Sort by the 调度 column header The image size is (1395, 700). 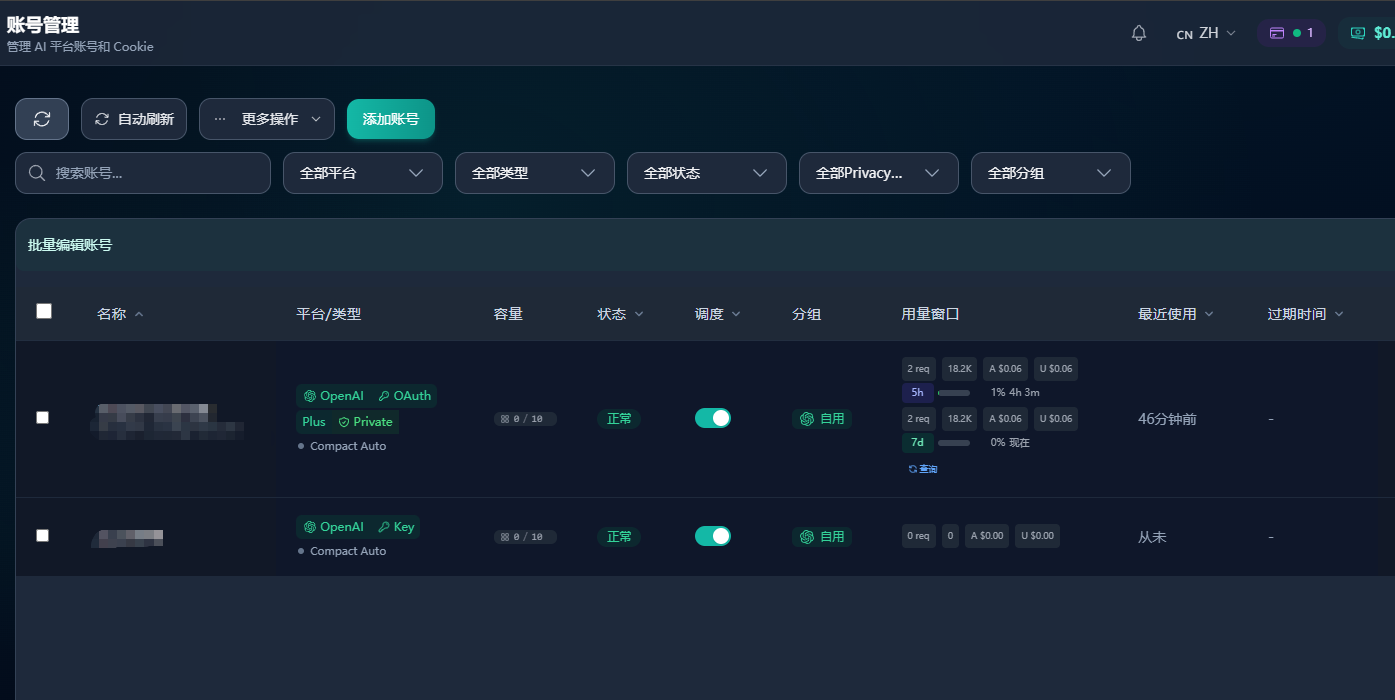coord(718,314)
